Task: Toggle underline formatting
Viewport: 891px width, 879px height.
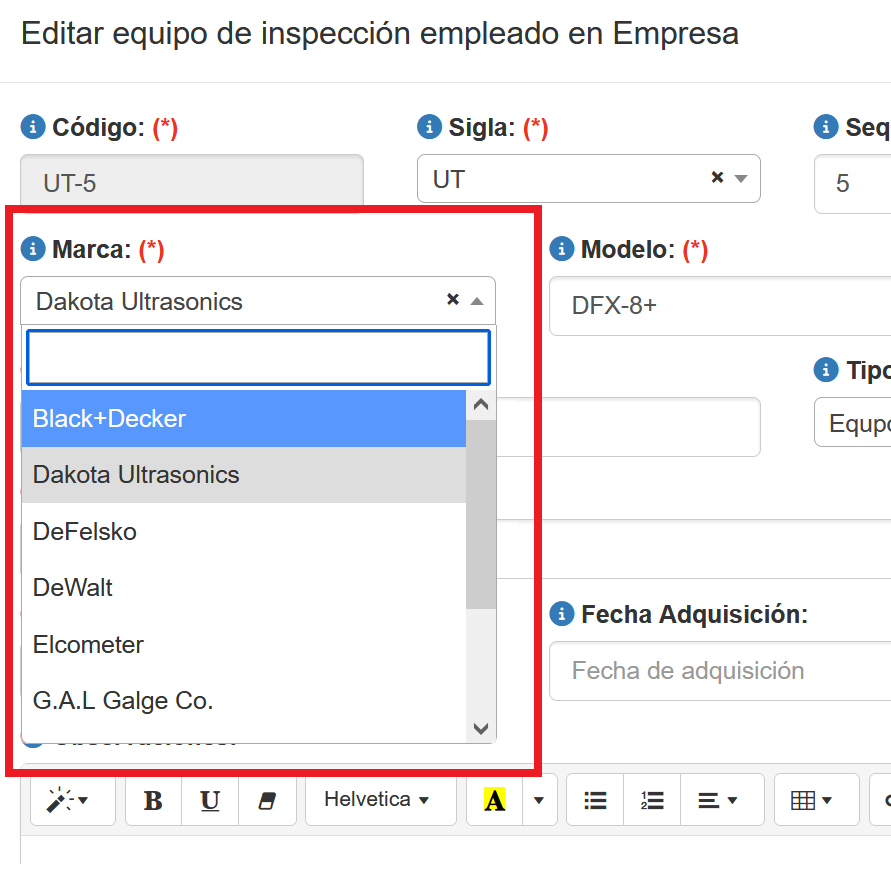Action: coord(210,800)
